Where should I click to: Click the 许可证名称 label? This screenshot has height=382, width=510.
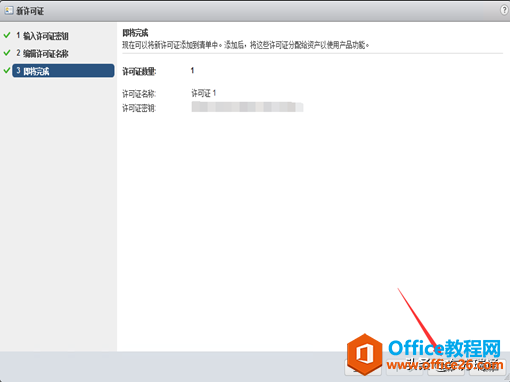tap(139, 94)
